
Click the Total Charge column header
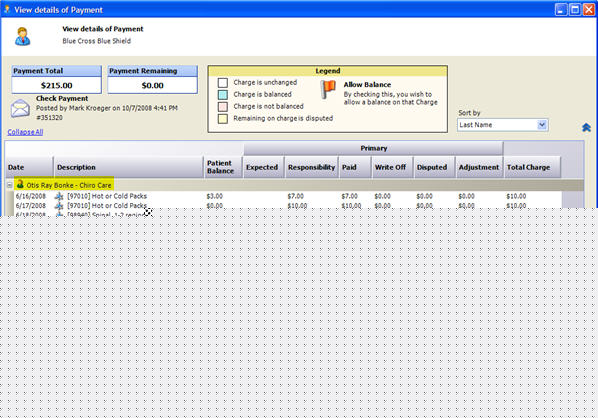pyautogui.click(x=532, y=167)
